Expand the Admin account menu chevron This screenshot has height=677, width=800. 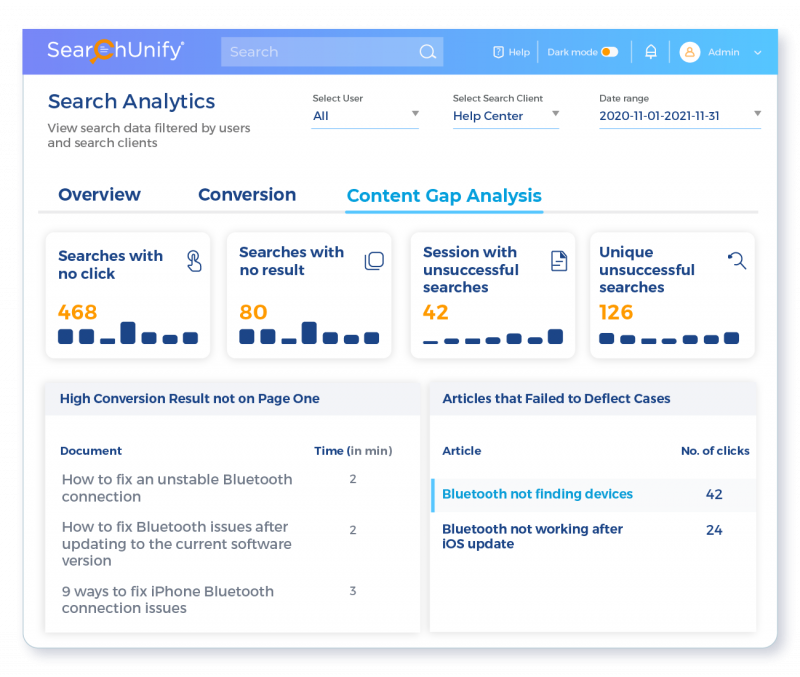click(758, 53)
